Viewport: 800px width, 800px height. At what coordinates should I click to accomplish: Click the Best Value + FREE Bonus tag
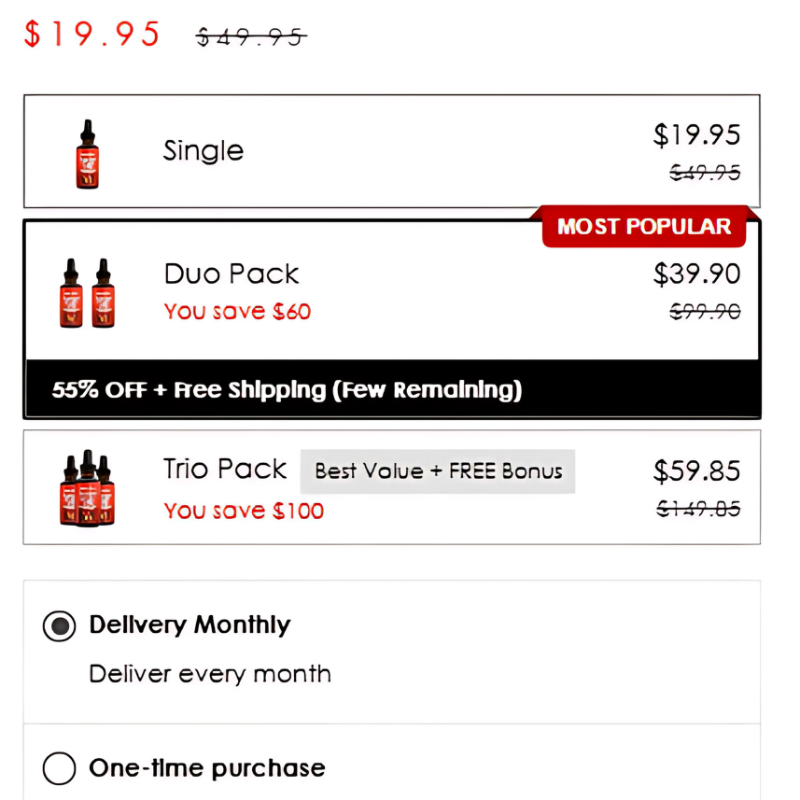coord(438,471)
